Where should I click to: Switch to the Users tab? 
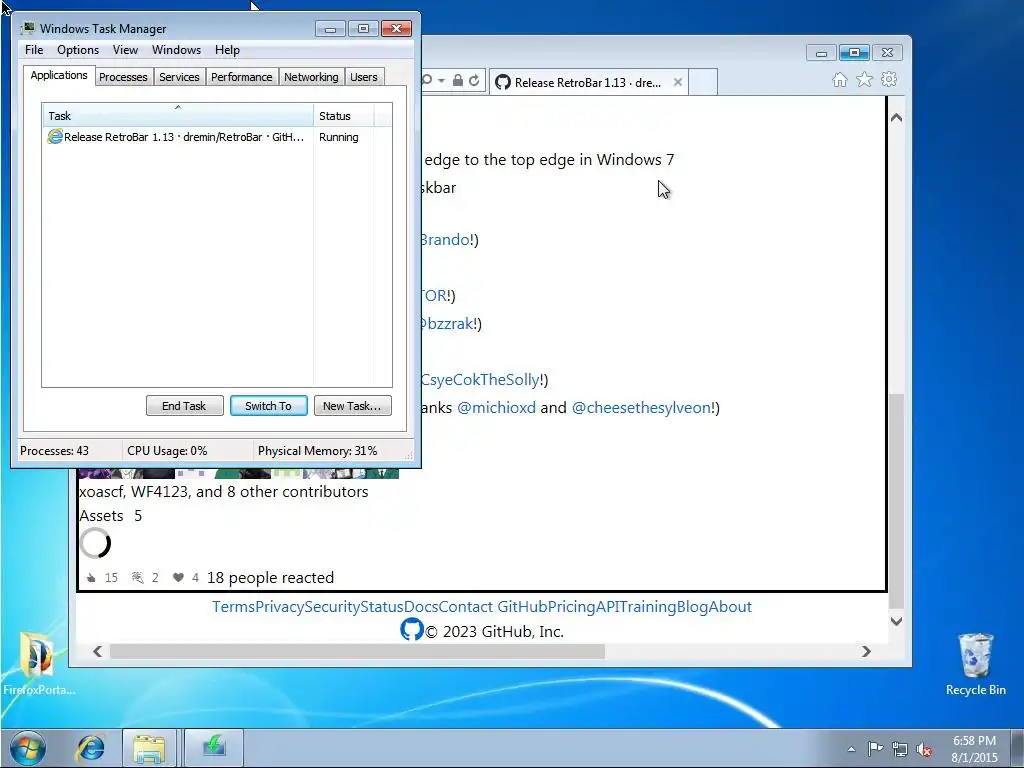[364, 77]
